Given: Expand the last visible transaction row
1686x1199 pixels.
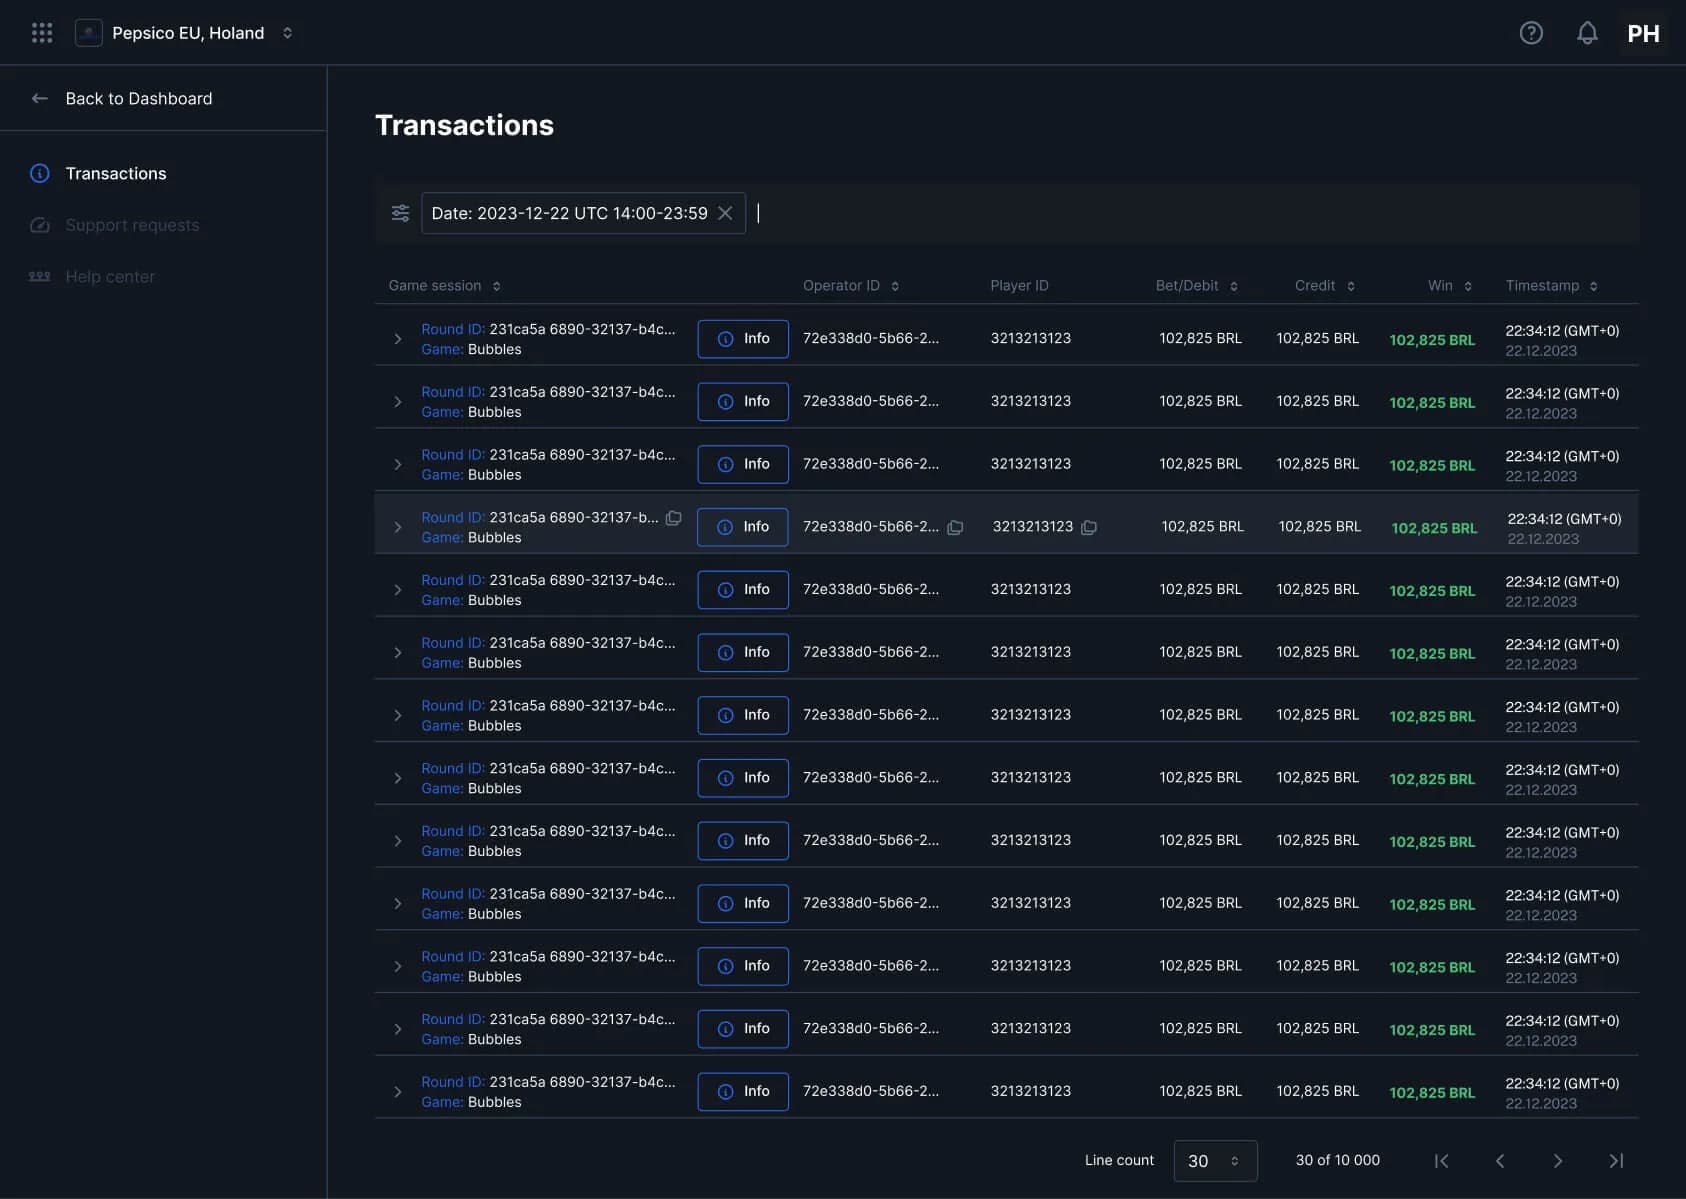Looking at the screenshot, I should click(397, 1092).
